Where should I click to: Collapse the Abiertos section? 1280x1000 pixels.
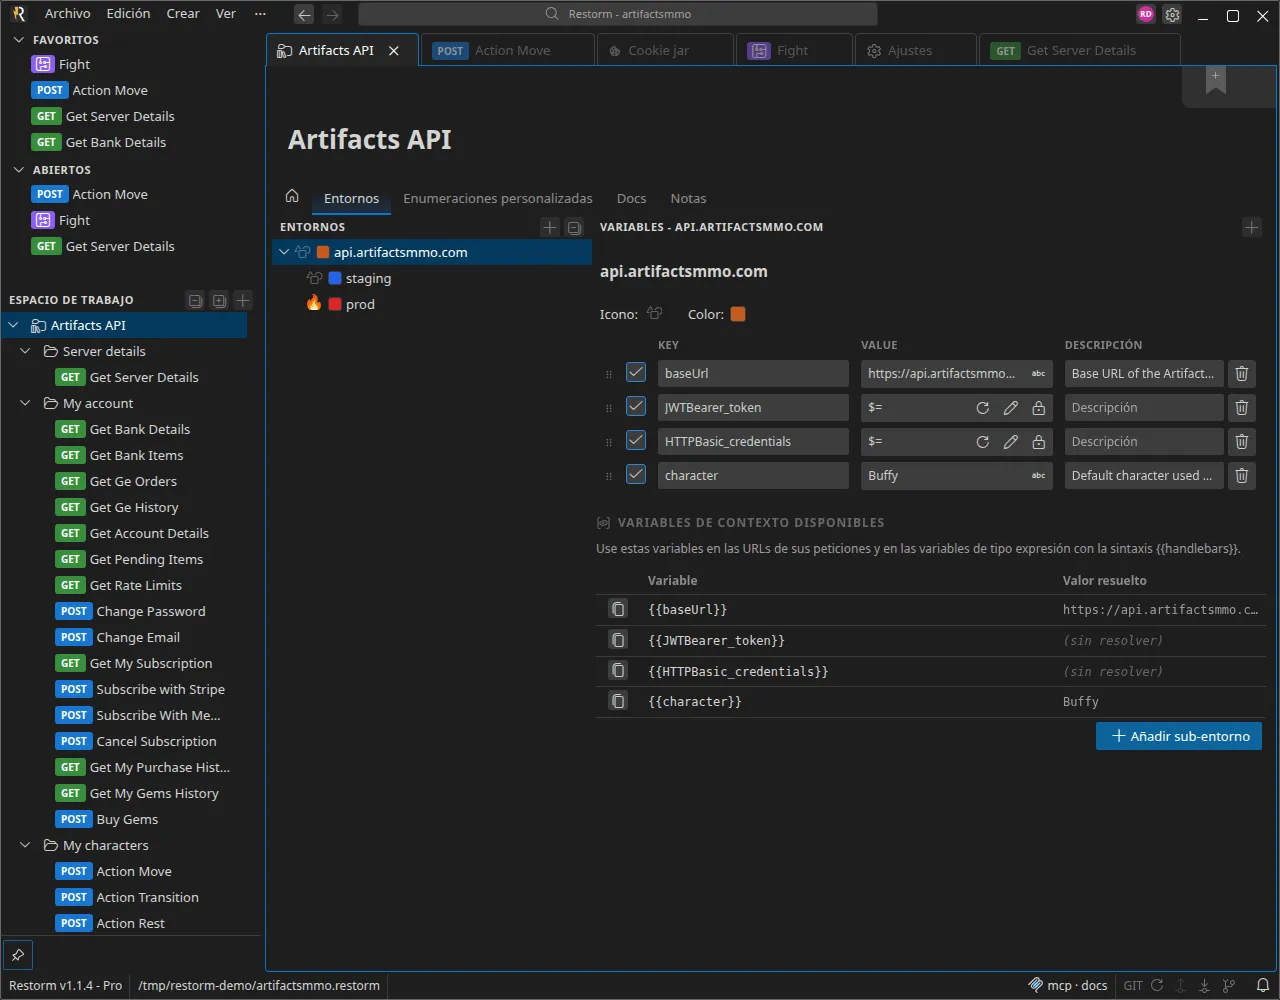[18, 170]
